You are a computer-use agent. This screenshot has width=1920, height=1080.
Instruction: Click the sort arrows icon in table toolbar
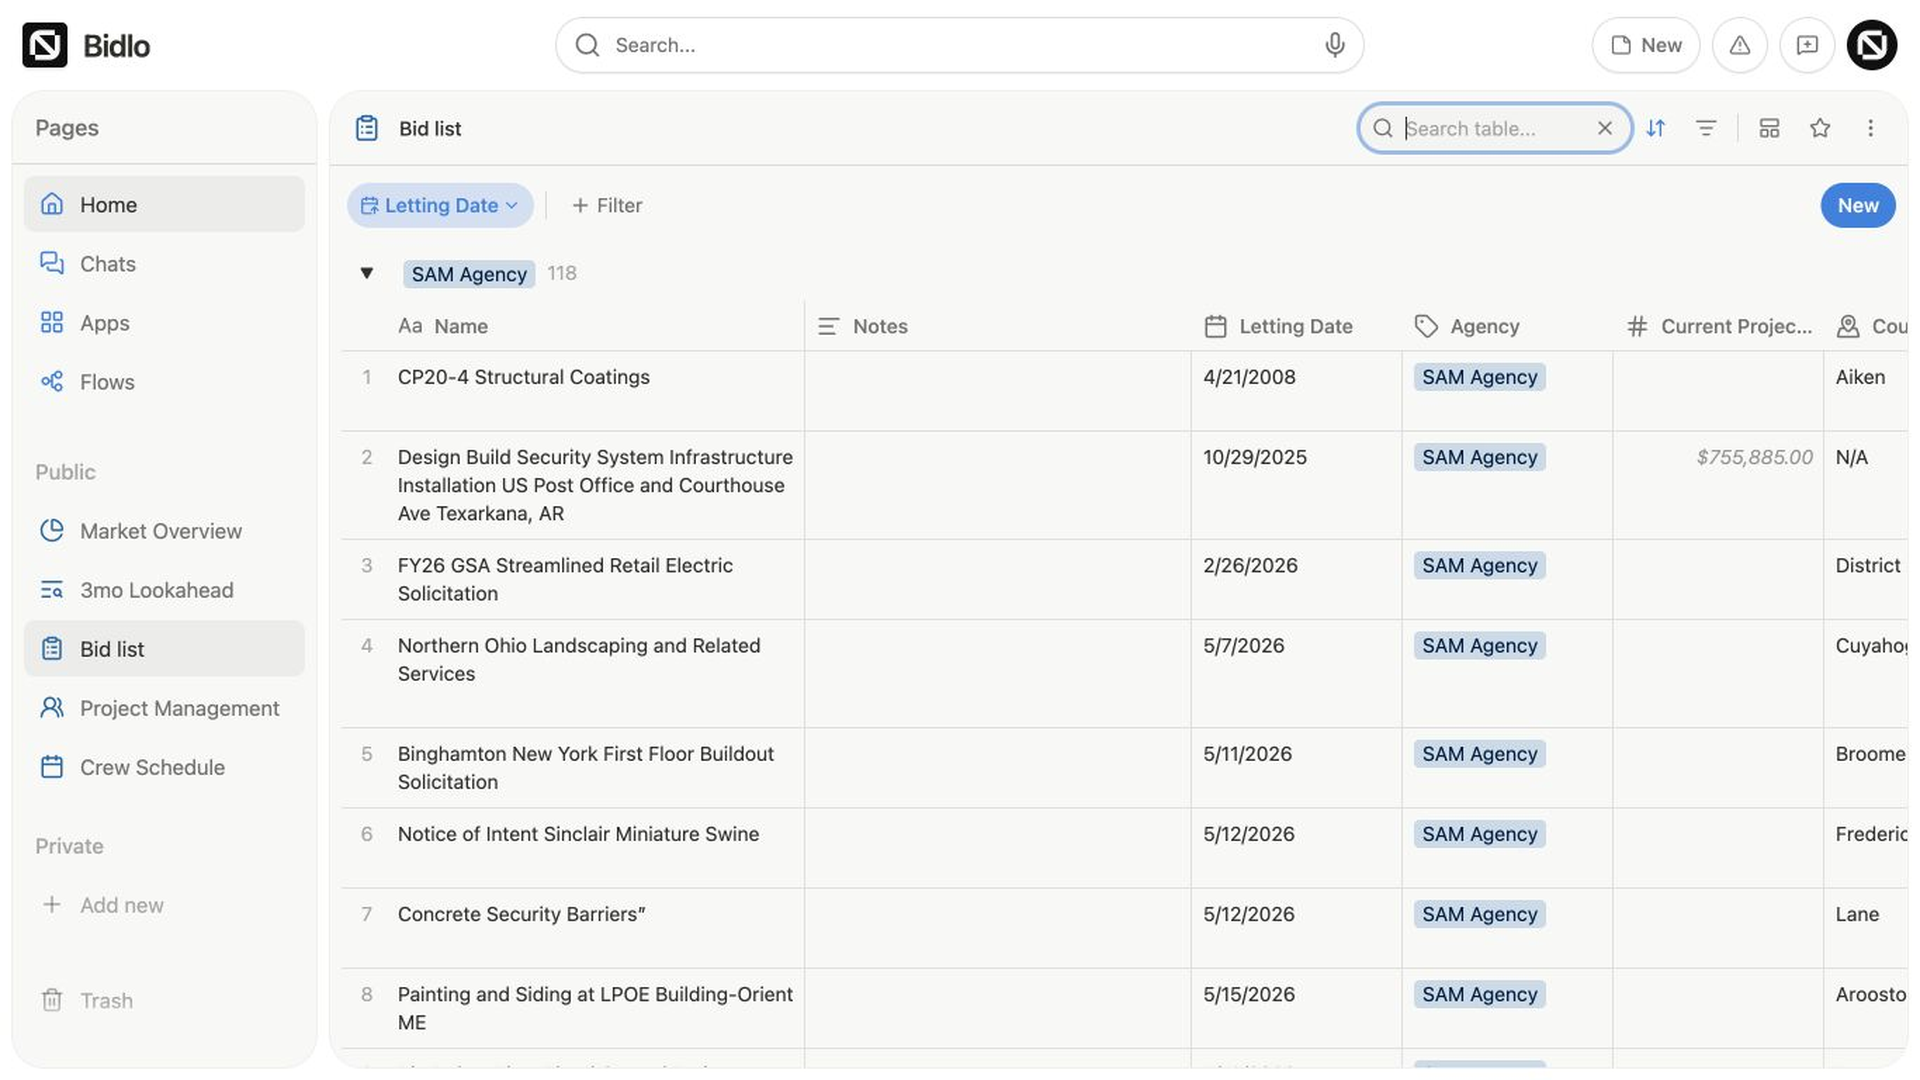(x=1656, y=128)
